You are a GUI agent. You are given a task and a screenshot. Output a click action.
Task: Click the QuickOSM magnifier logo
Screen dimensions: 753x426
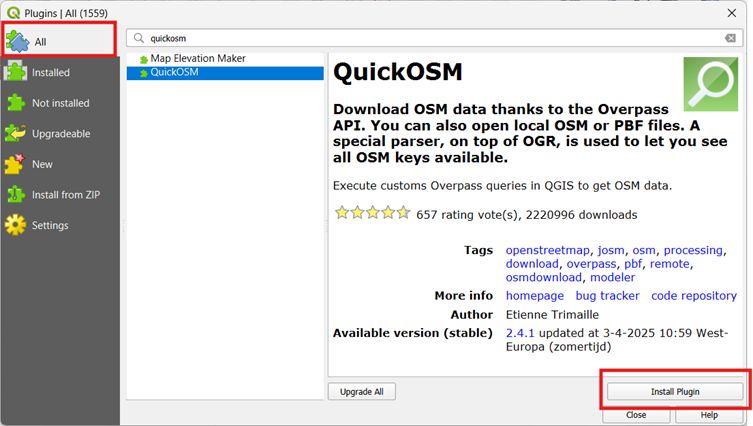click(x=710, y=84)
